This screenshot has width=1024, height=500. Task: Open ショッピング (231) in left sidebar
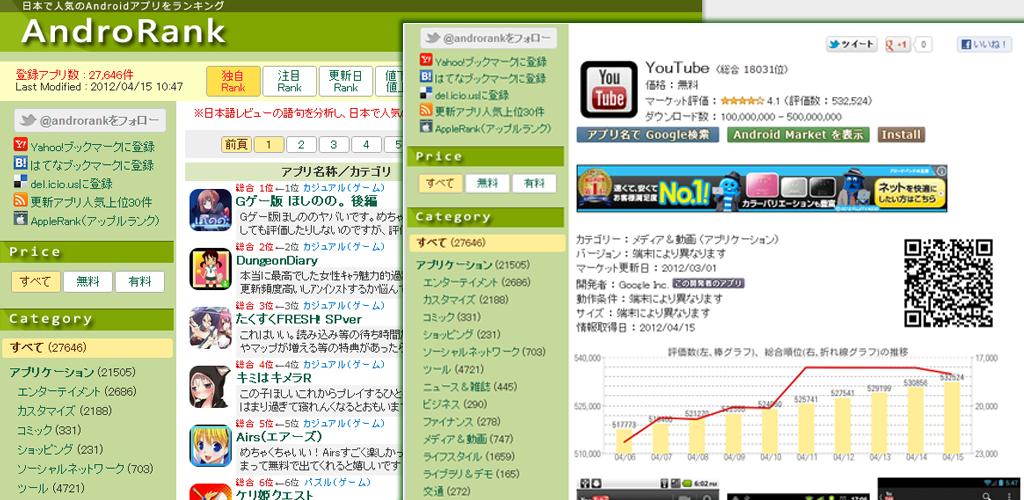60,450
